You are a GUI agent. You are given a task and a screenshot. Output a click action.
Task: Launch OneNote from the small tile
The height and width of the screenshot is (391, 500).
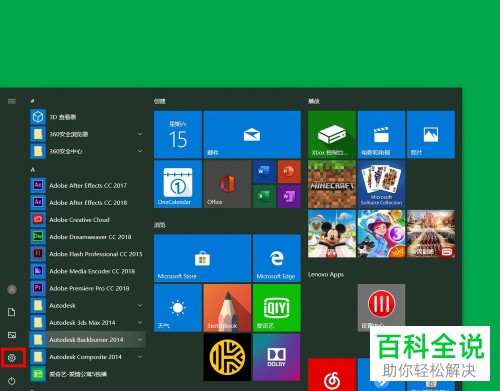point(289,196)
